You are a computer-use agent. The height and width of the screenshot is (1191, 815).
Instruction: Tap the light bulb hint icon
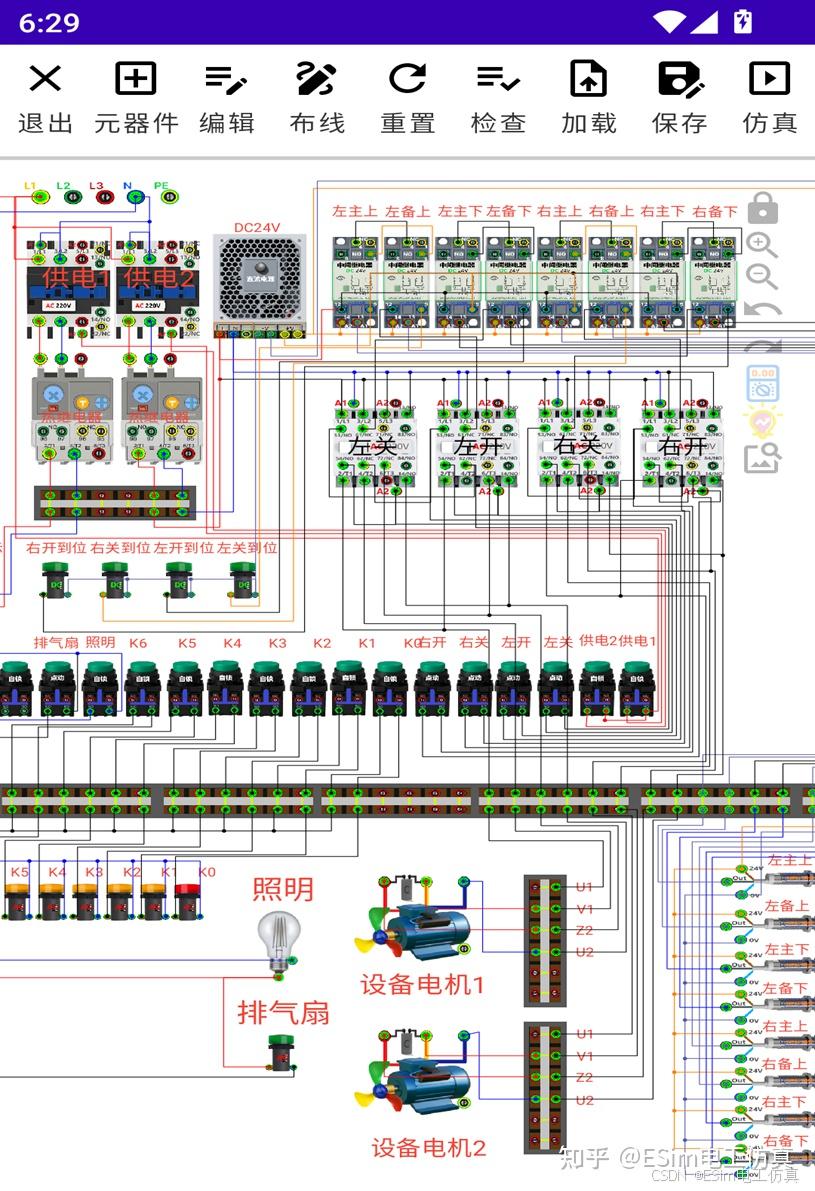[x=763, y=422]
